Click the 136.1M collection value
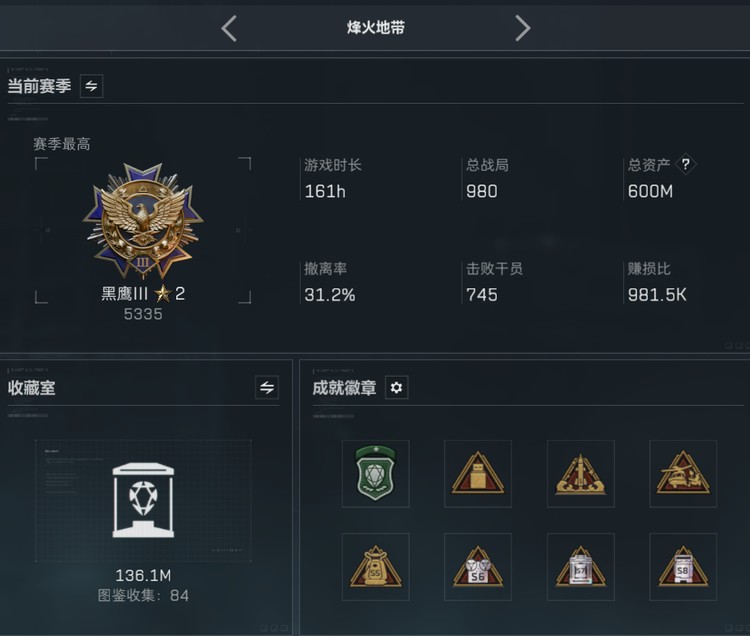The width and height of the screenshot is (750, 636). pyautogui.click(x=143, y=575)
